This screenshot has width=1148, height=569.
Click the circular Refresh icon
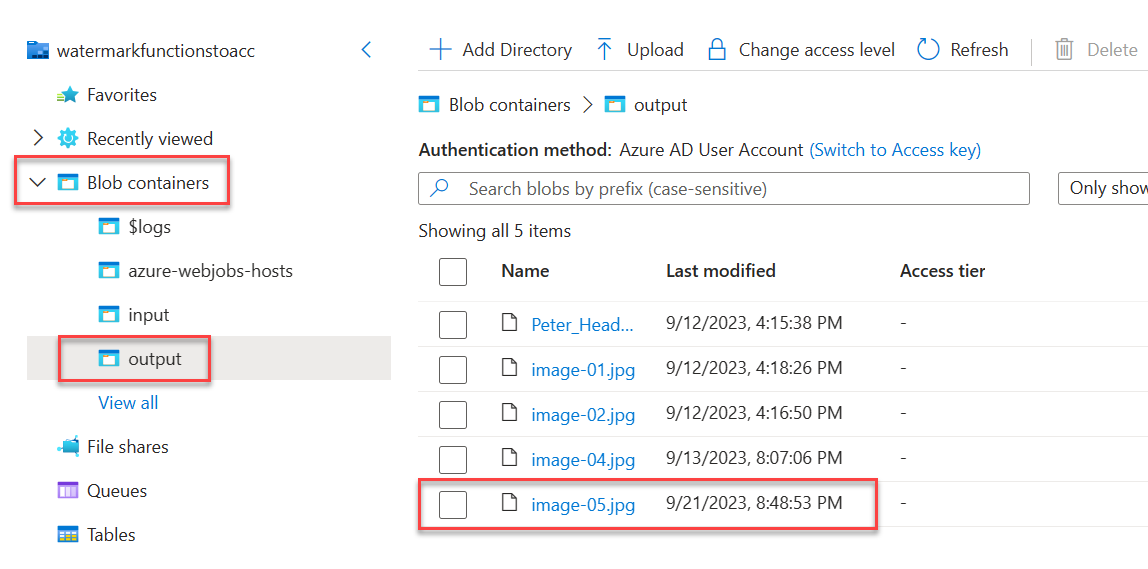point(928,50)
